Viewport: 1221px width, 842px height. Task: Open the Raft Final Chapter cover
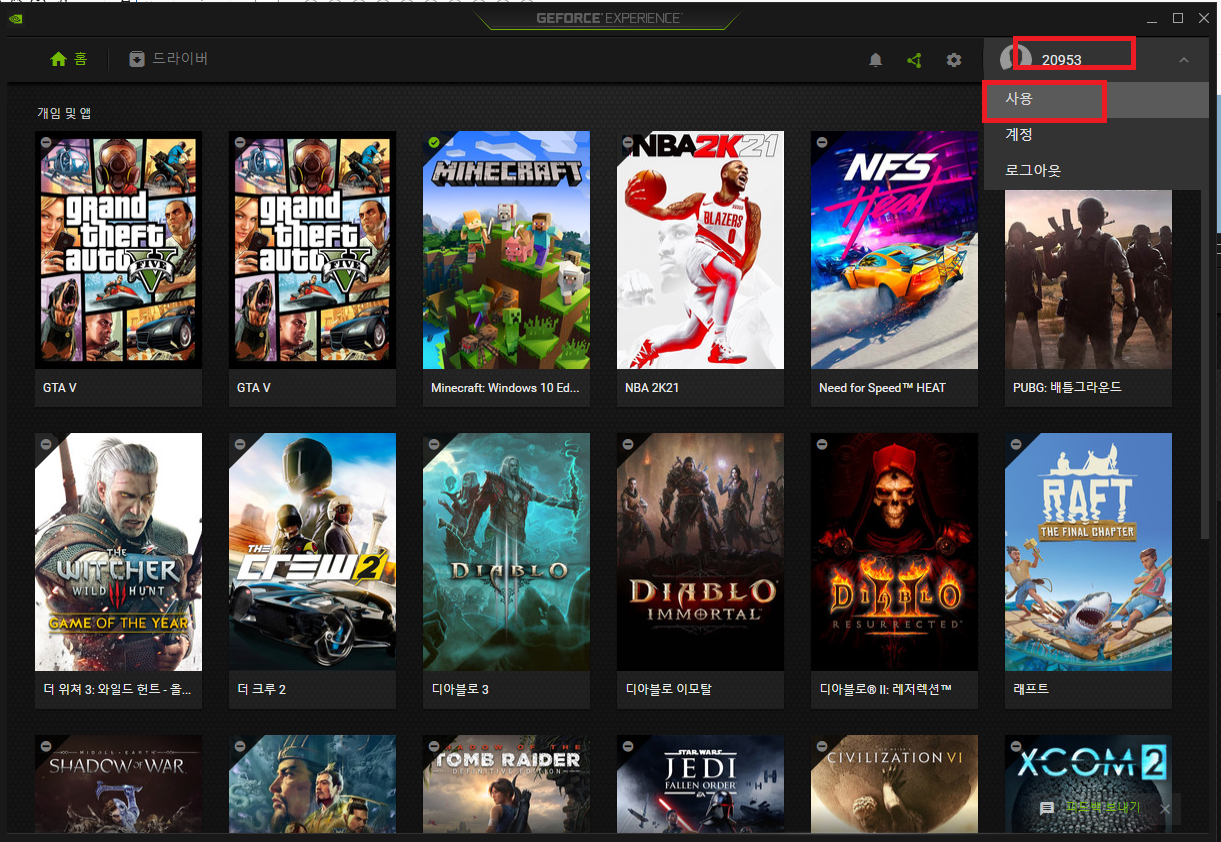[x=1088, y=552]
